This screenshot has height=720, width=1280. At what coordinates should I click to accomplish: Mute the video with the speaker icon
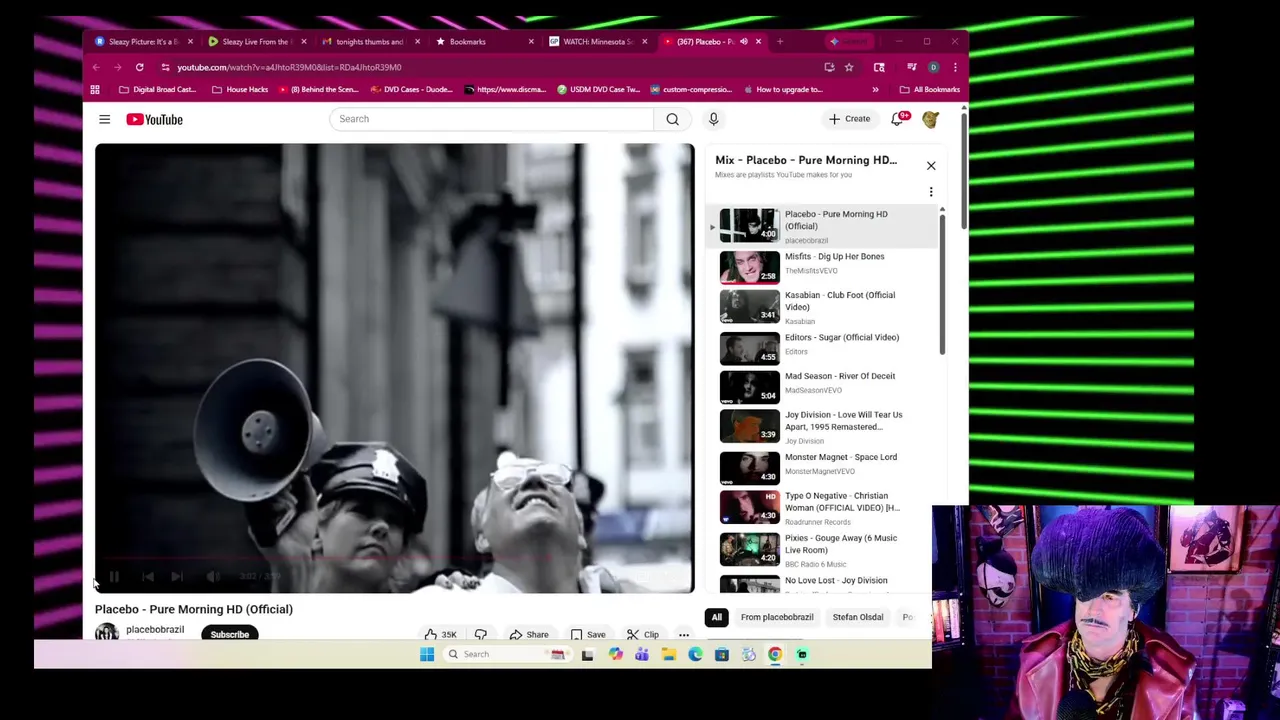(212, 576)
